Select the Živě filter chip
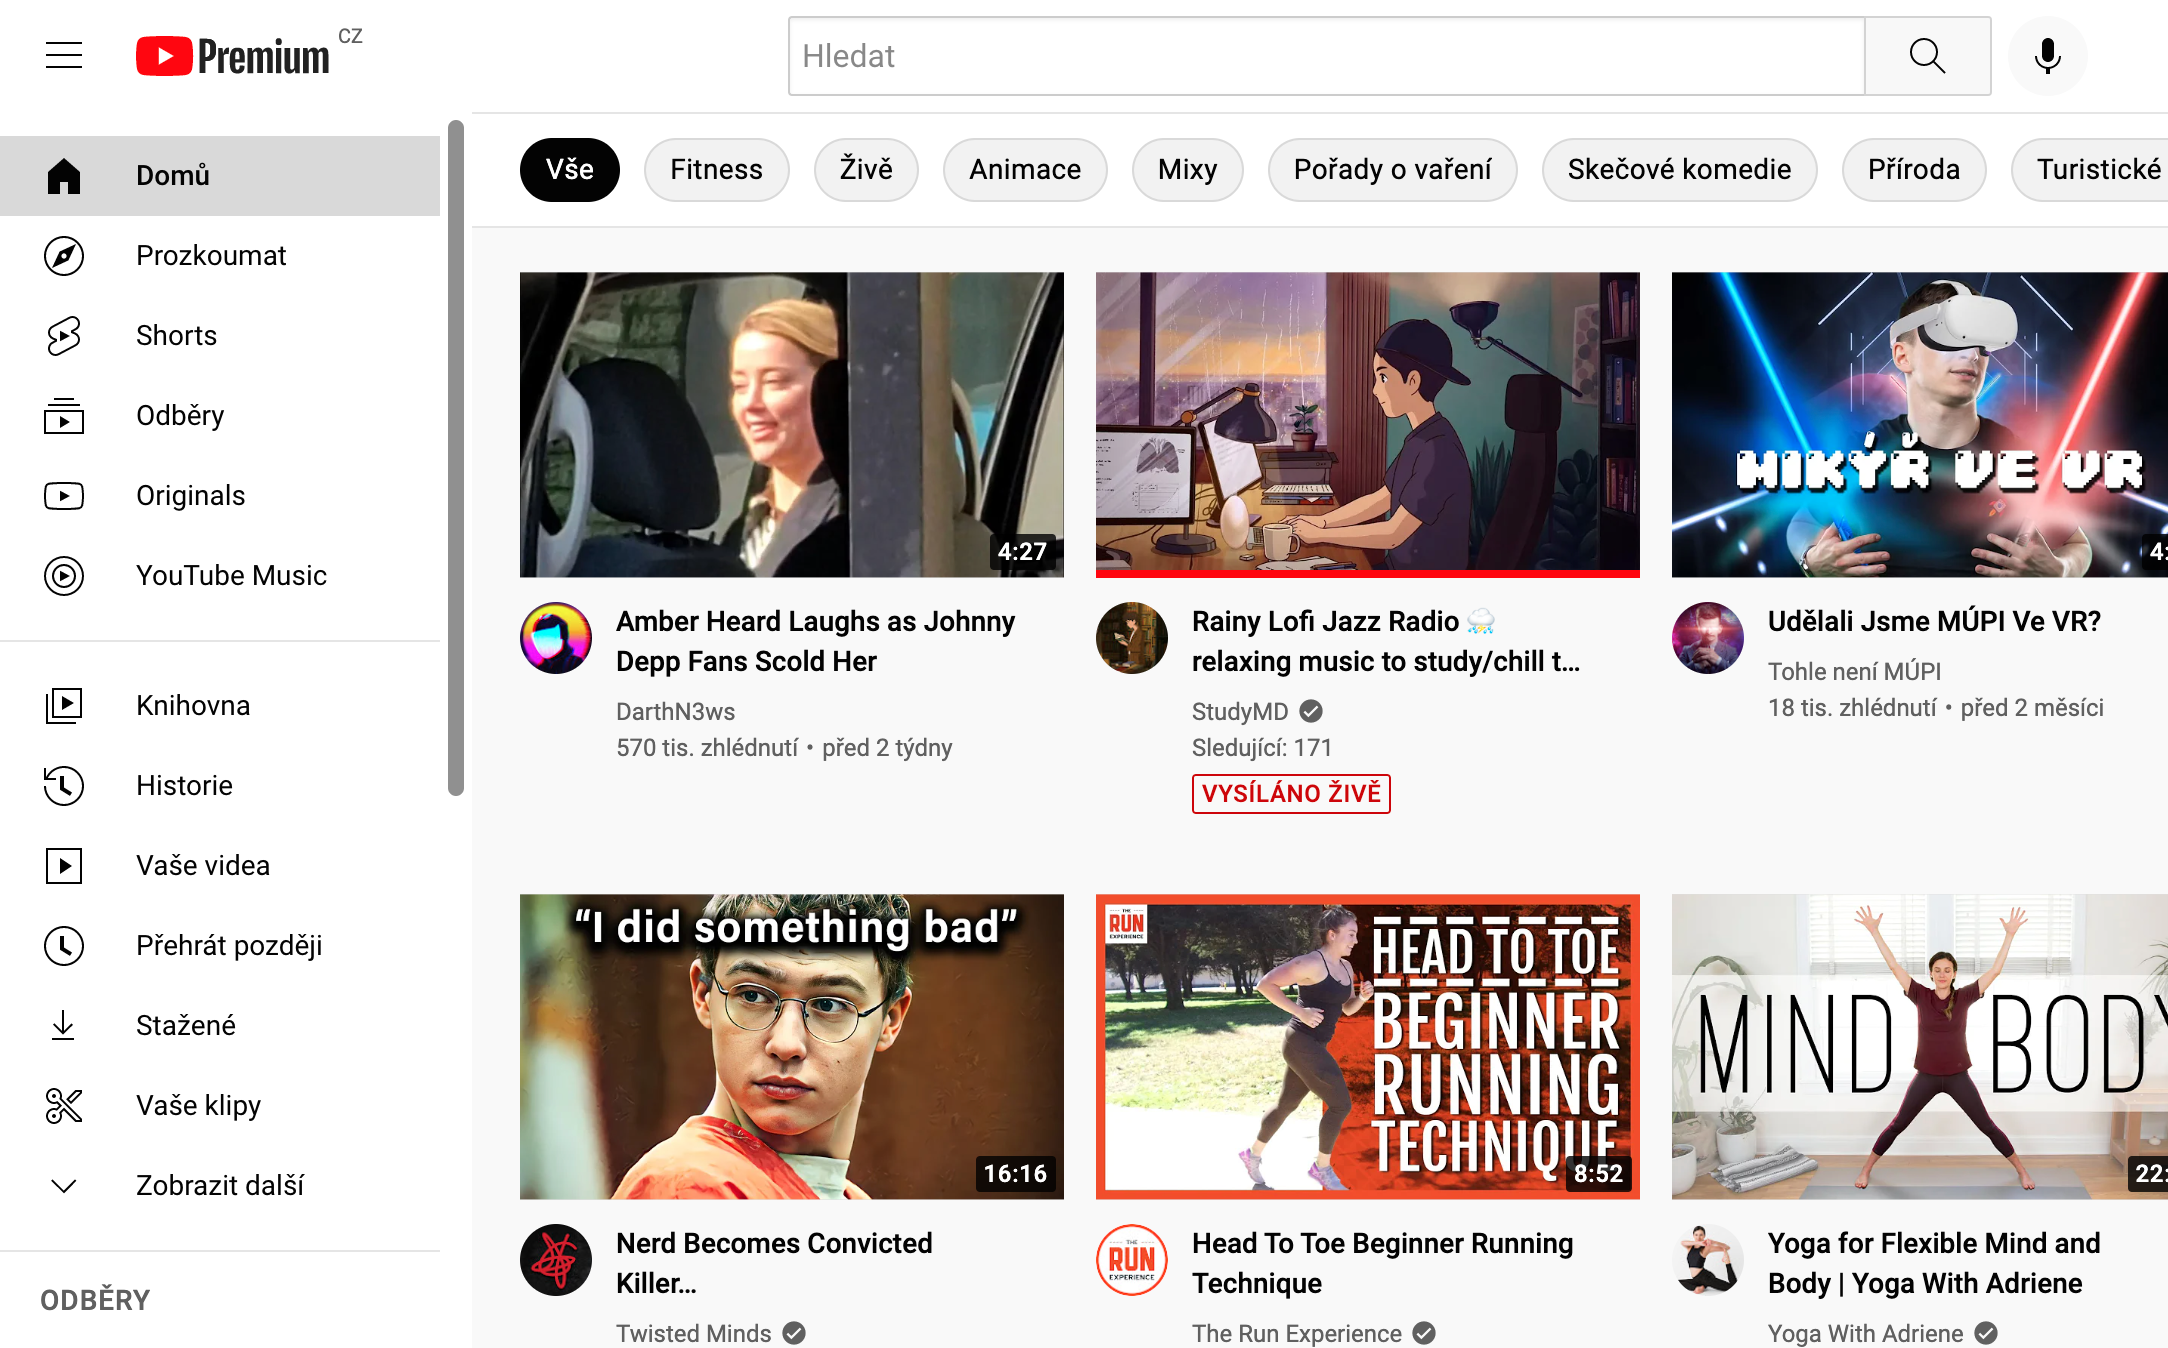This screenshot has width=2168, height=1348. coord(865,169)
